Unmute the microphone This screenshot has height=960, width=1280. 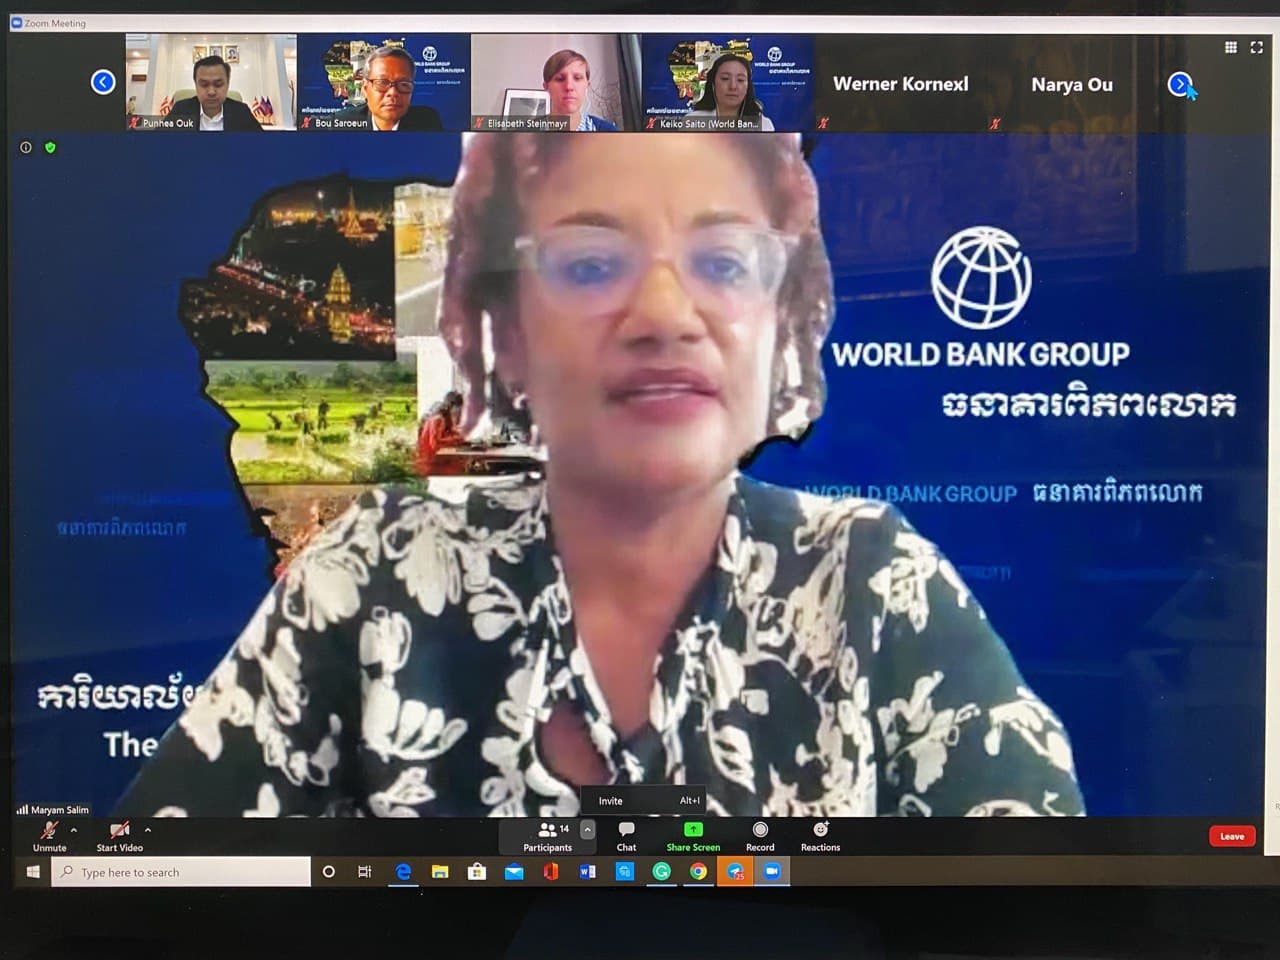tap(49, 836)
